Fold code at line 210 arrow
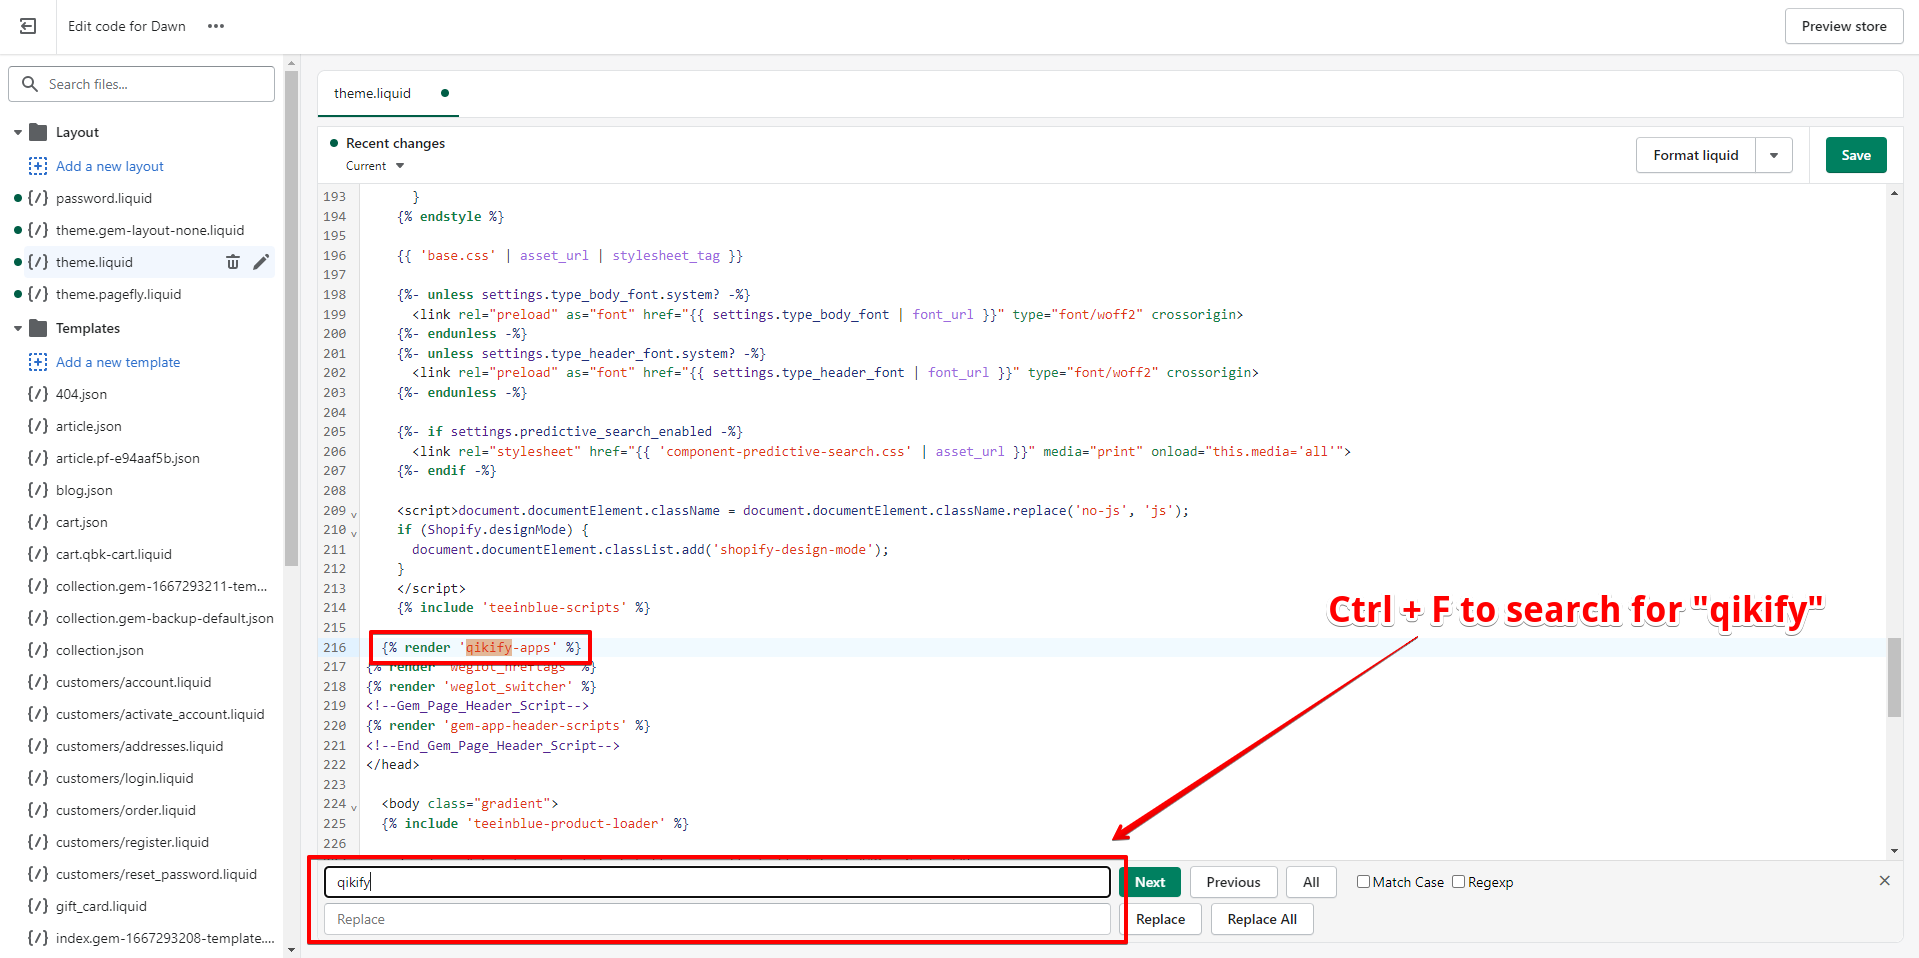 (354, 533)
